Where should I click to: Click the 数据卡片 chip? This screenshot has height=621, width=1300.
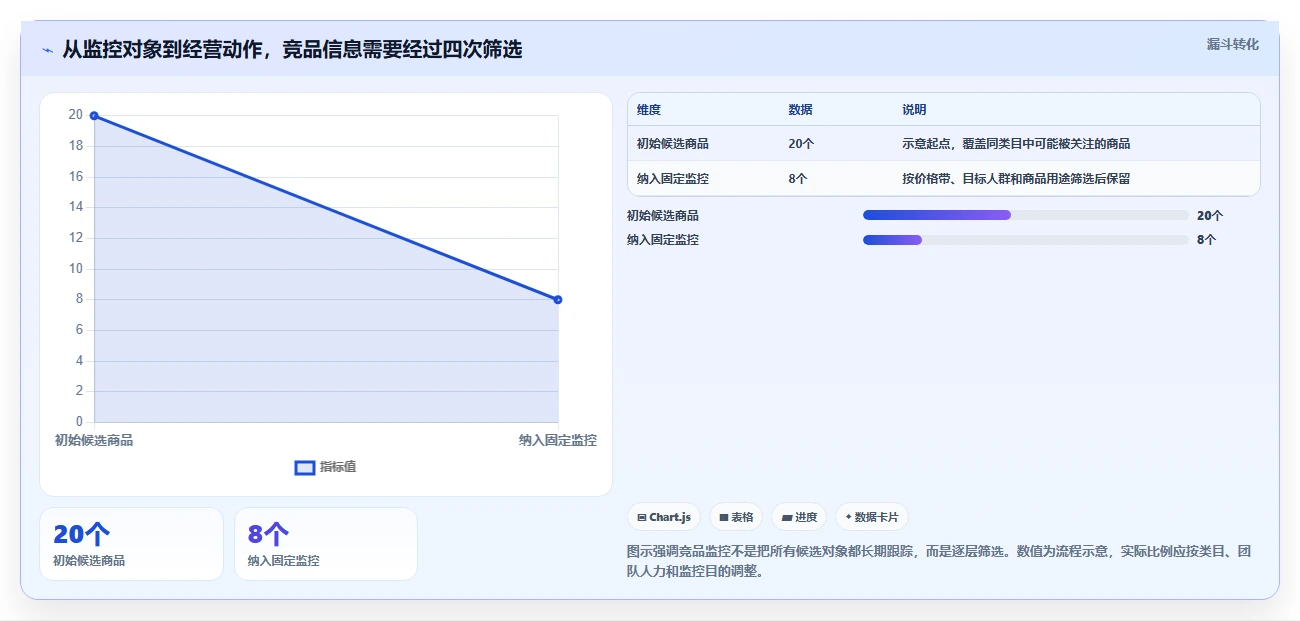click(872, 517)
